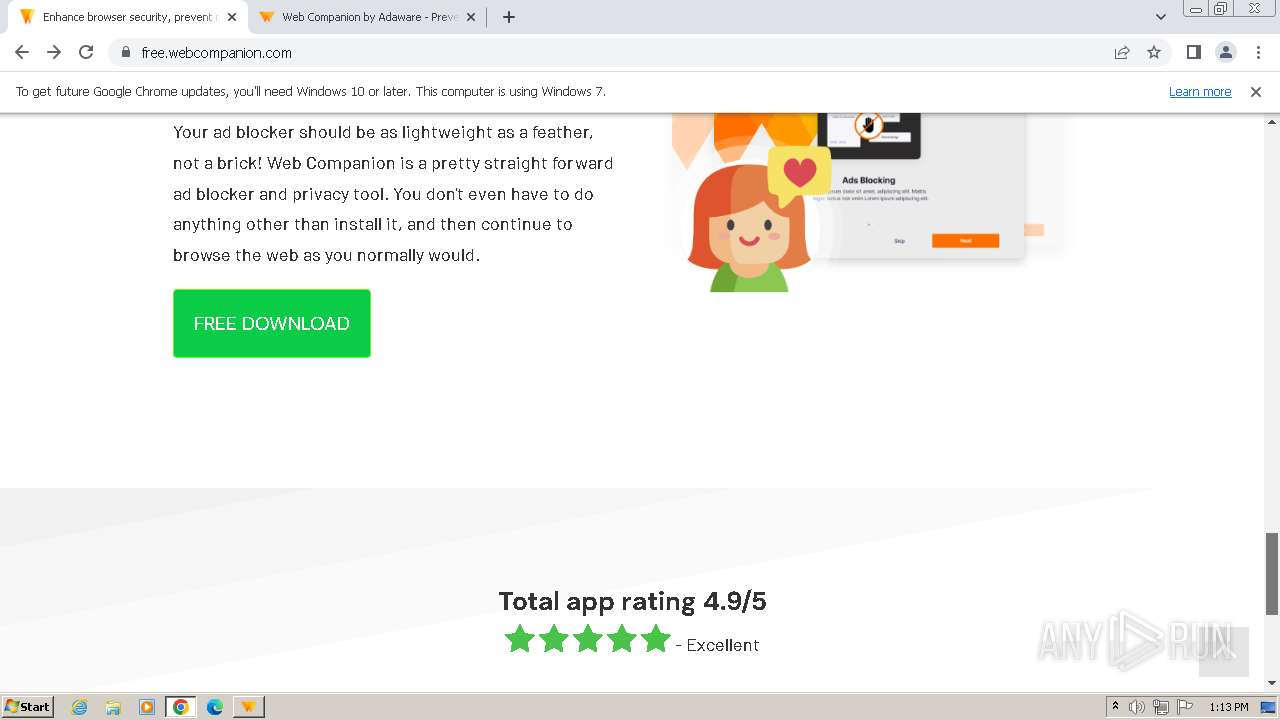Open a new browser tab
Viewport: 1280px width, 720px height.
(508, 17)
